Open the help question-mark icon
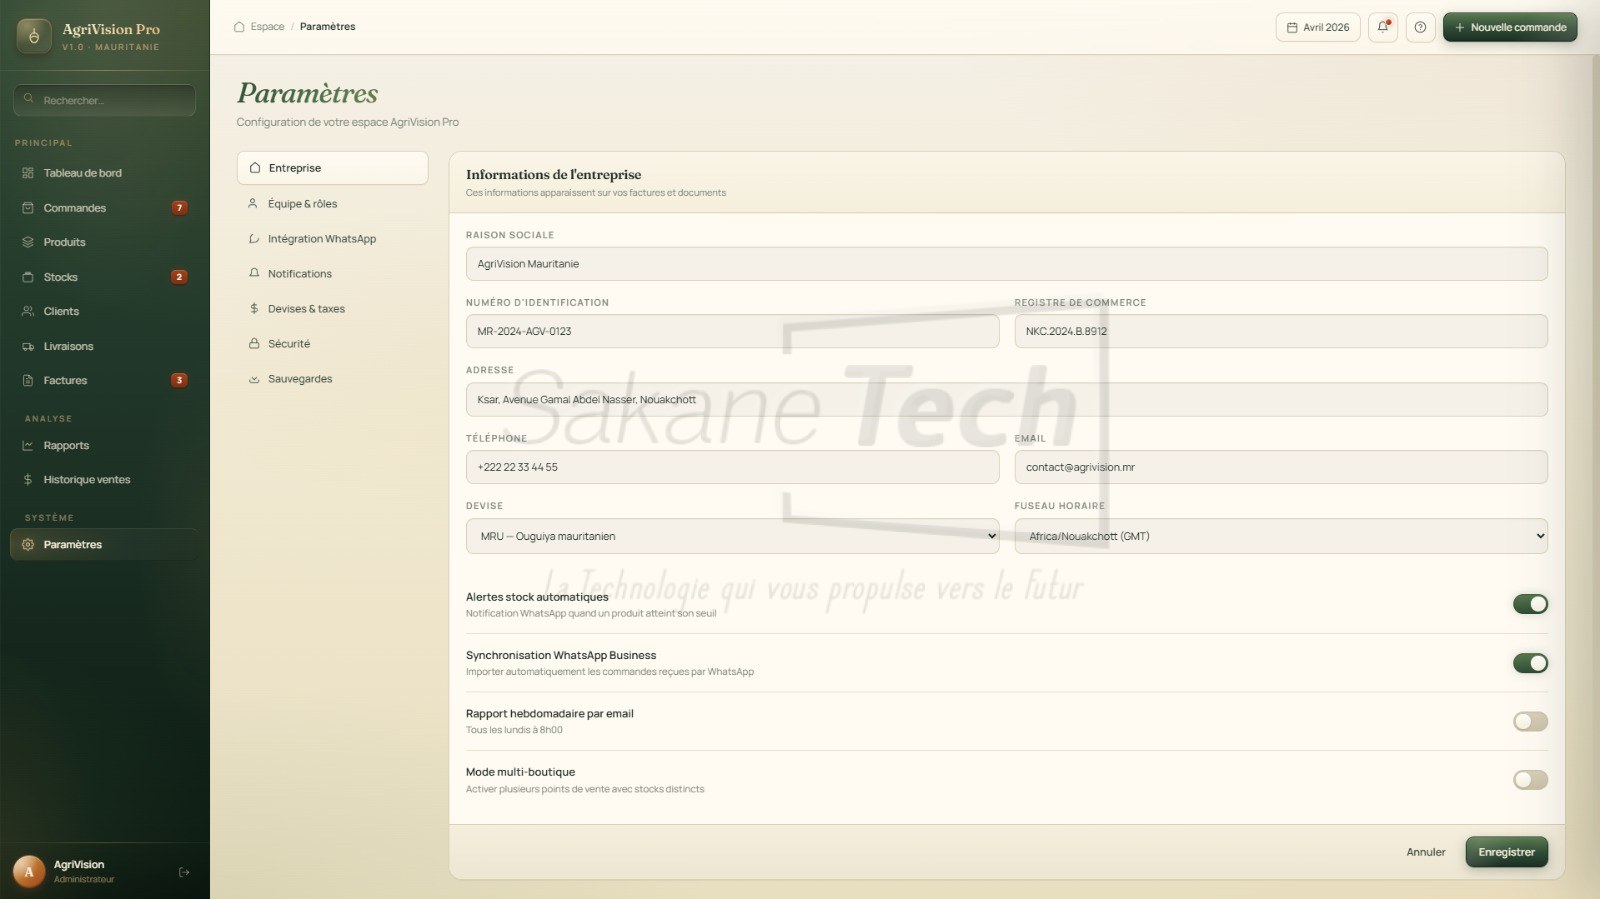The width and height of the screenshot is (1600, 899). 1420,27
